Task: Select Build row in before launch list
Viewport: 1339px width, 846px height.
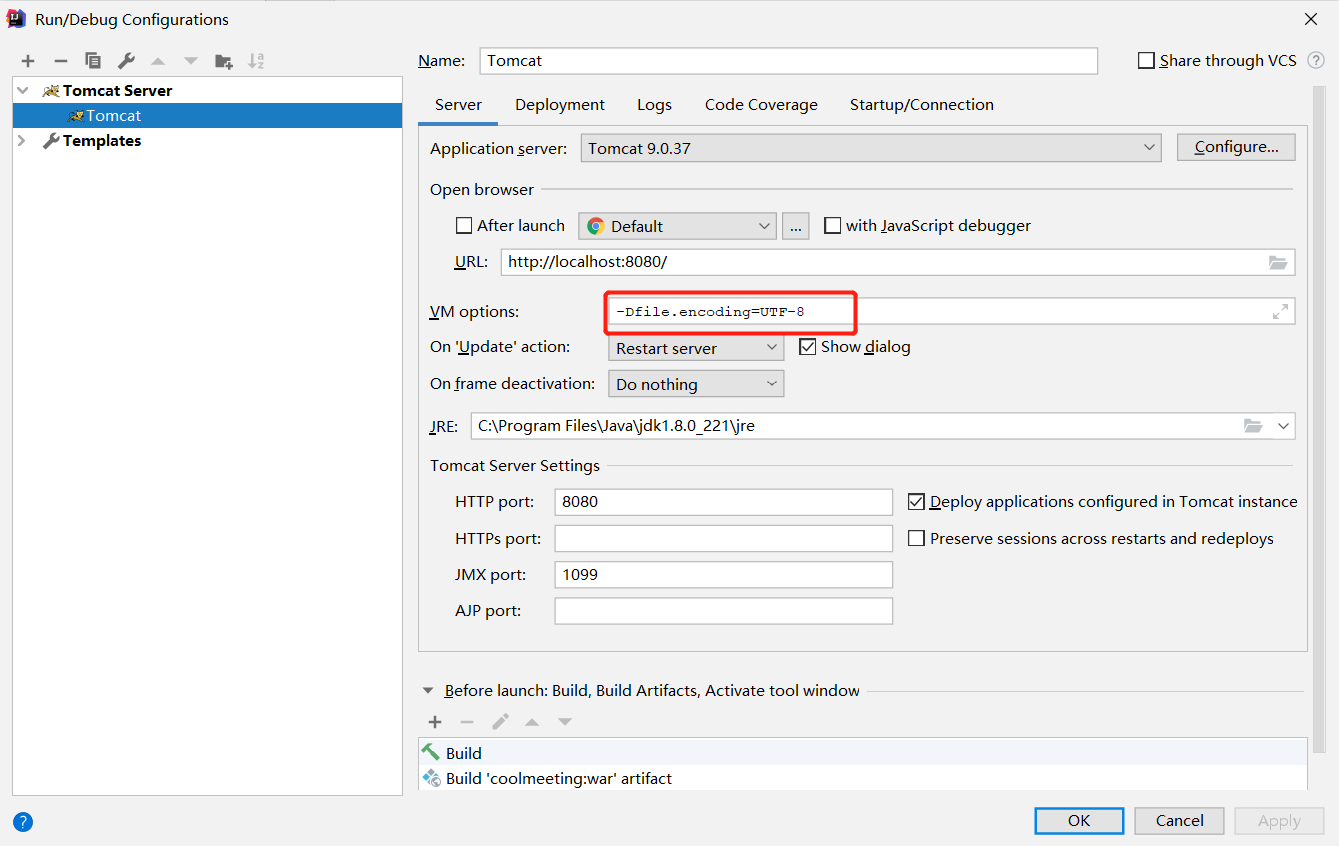Action: point(862,752)
